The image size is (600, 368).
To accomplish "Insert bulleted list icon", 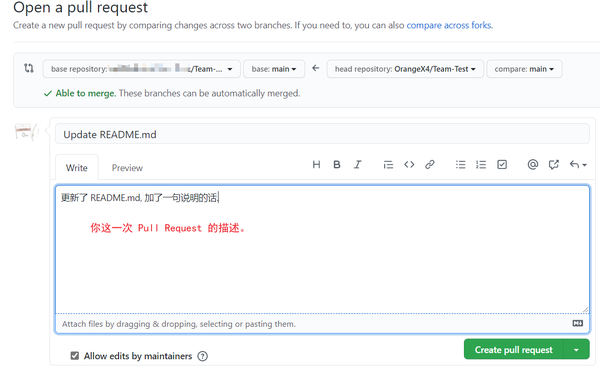I will point(460,165).
